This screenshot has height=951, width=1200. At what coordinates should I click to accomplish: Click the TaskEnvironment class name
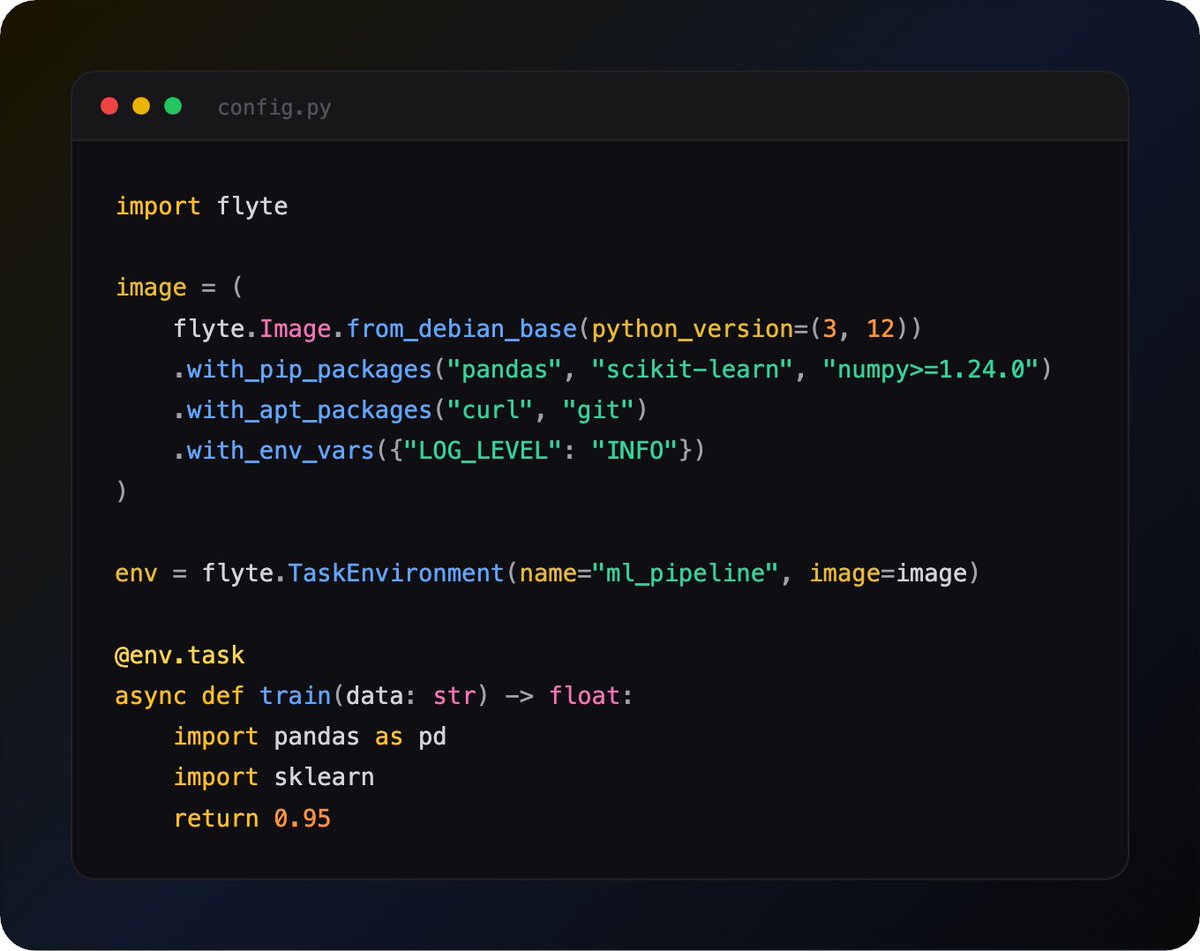click(396, 574)
